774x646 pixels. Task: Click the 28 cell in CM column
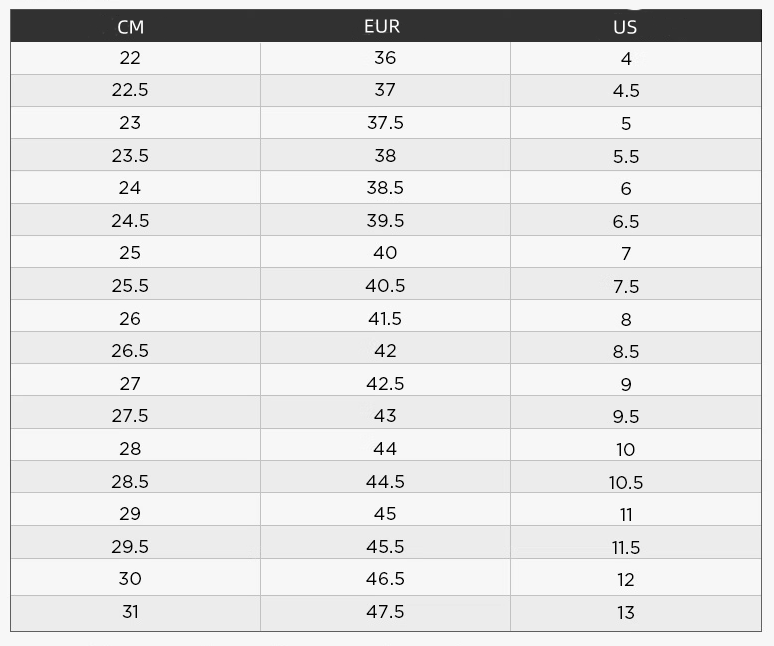130,449
